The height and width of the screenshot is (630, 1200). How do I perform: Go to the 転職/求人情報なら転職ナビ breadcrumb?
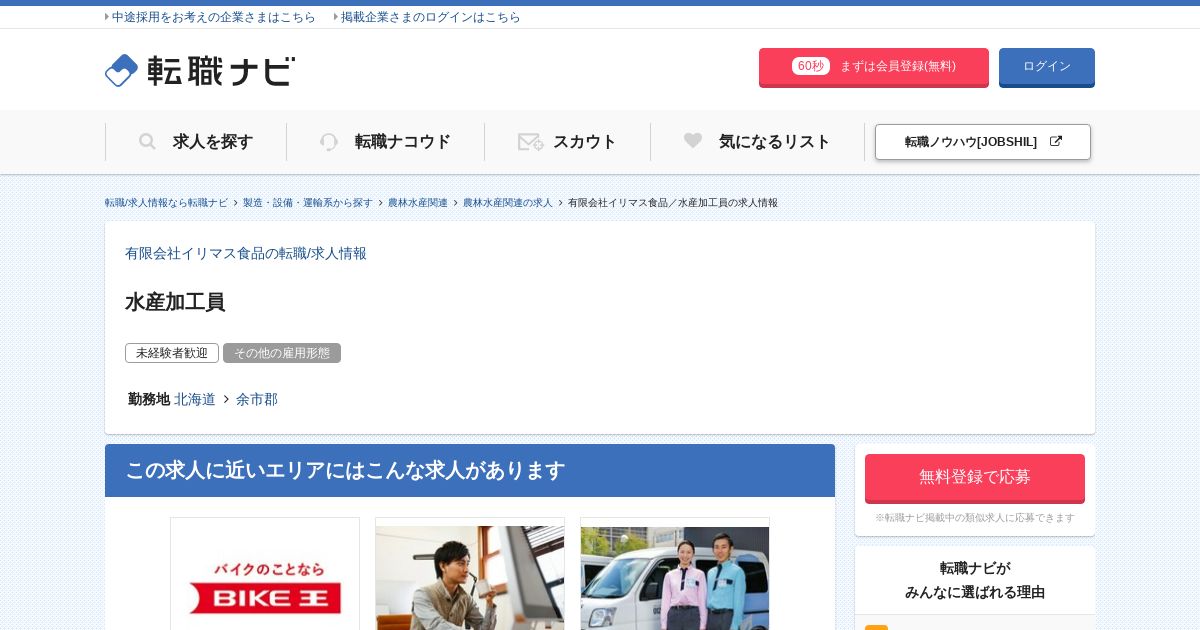pyautogui.click(x=166, y=203)
